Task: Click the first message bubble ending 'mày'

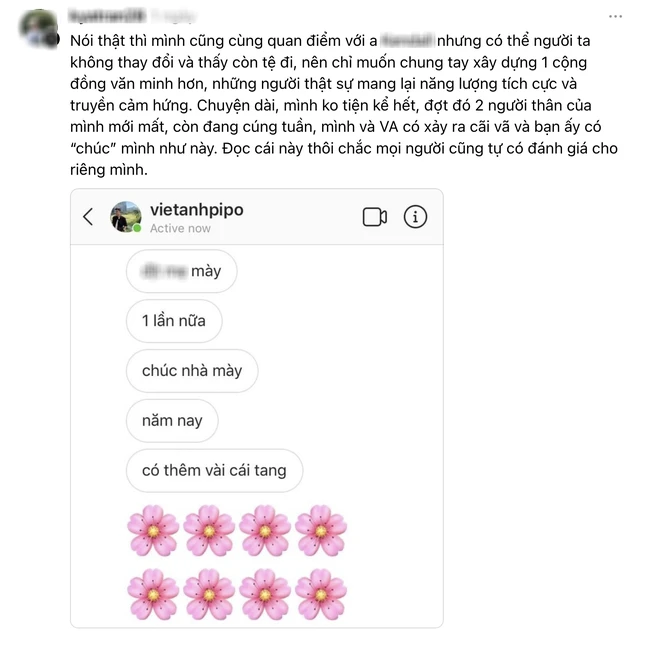Action: click(182, 271)
